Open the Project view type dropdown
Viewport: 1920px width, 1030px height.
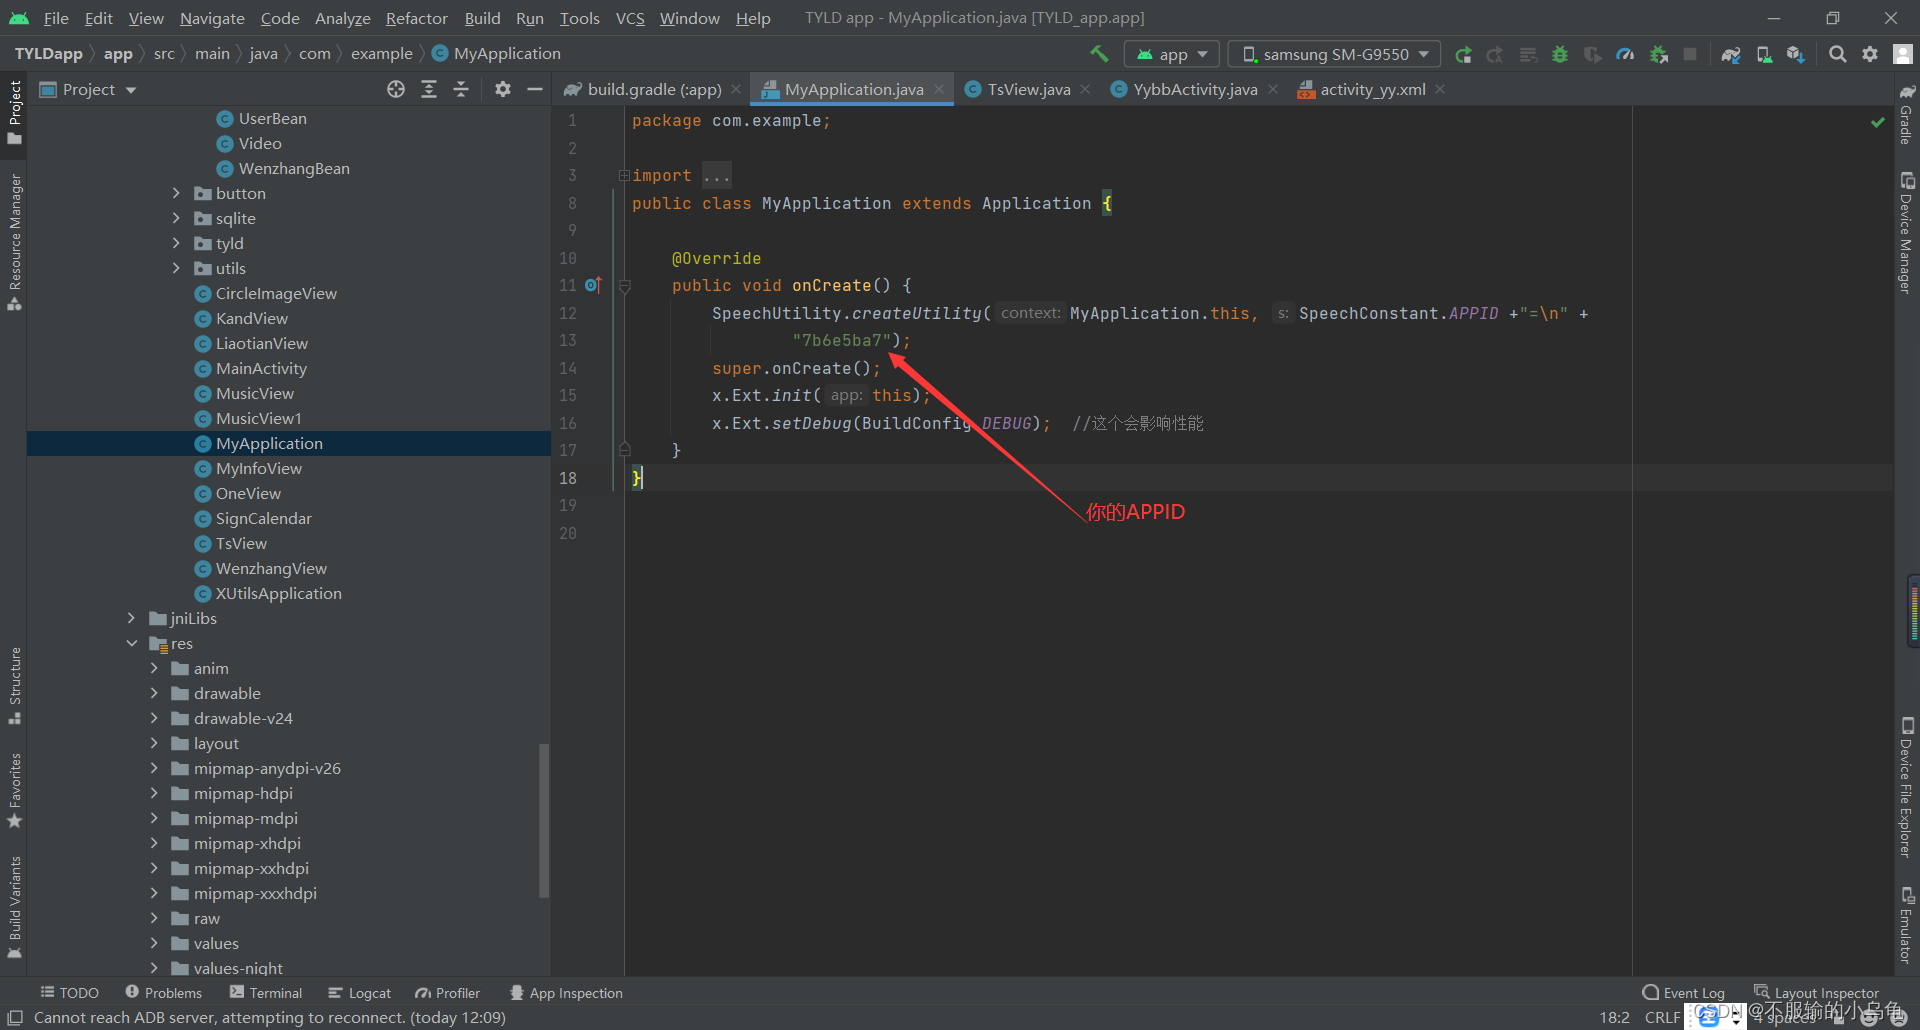click(x=88, y=89)
